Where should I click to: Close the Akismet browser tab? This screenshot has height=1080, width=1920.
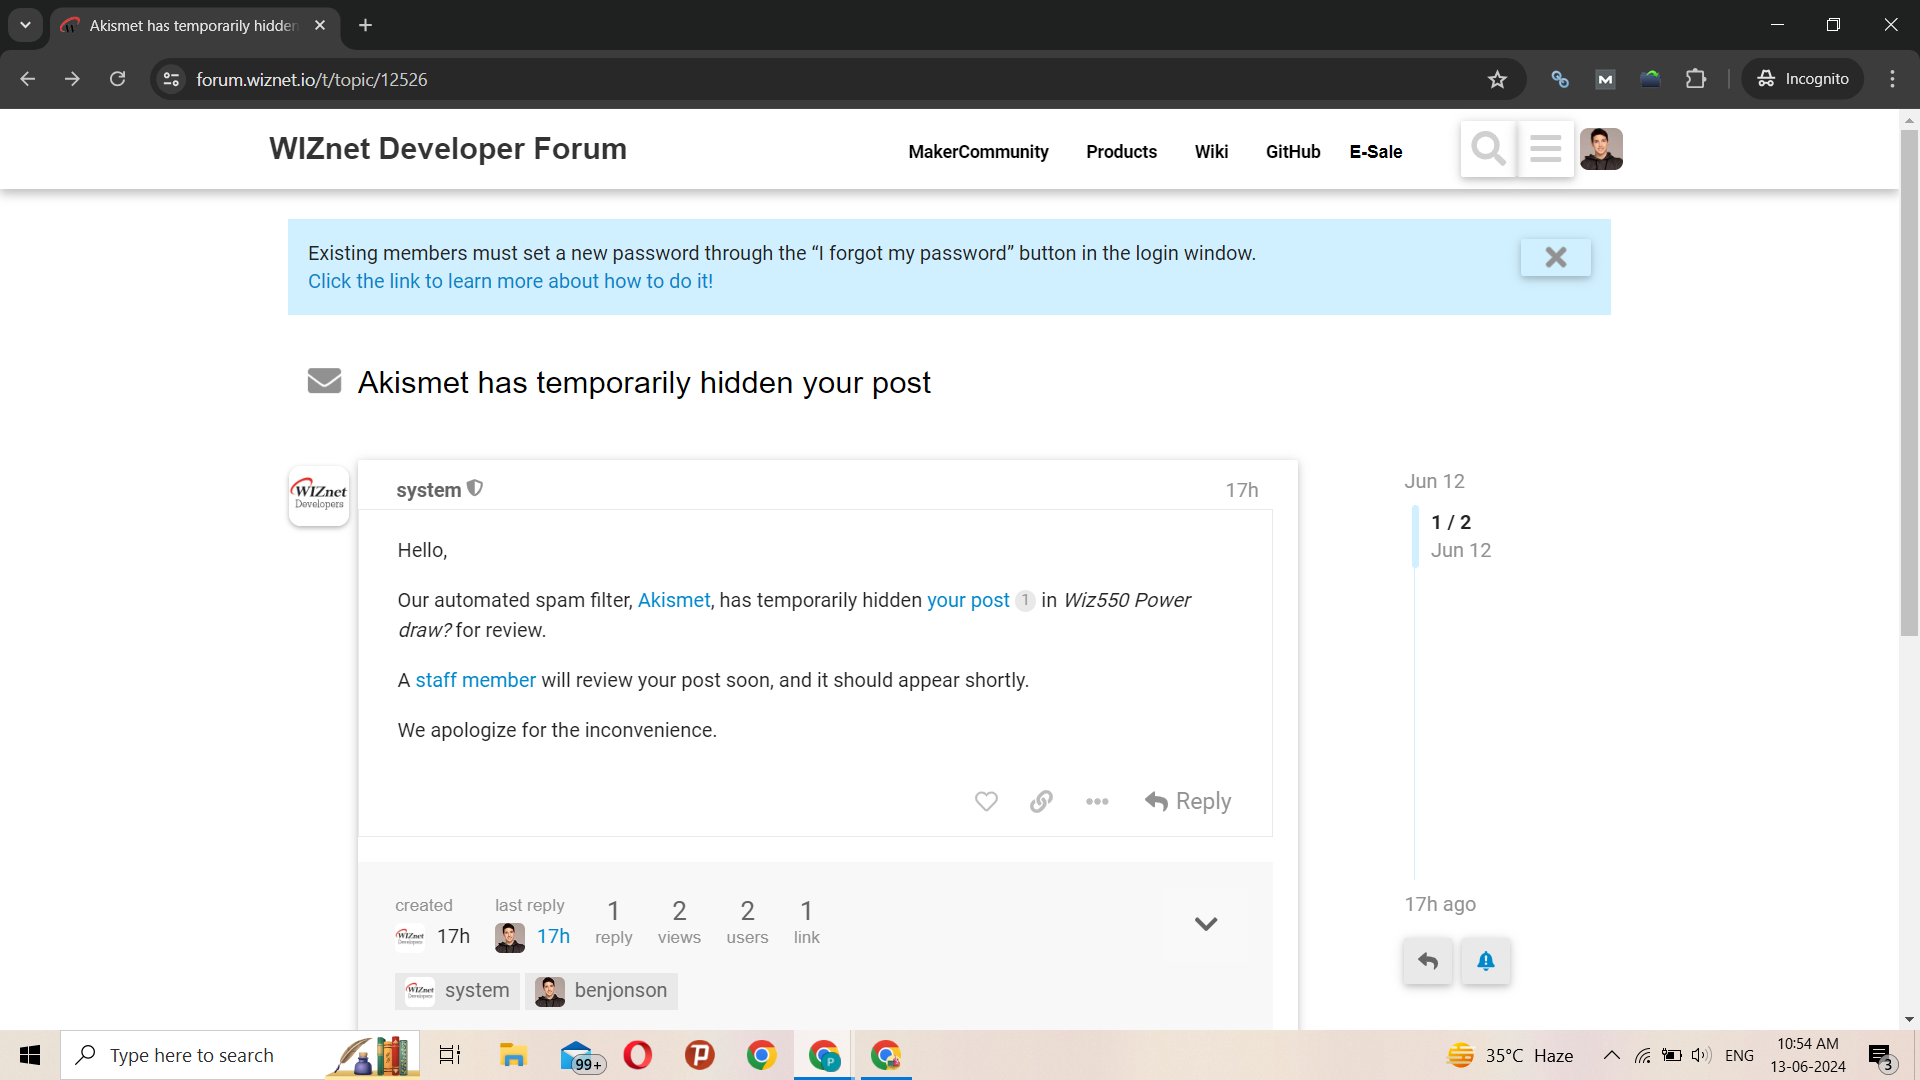320,25
